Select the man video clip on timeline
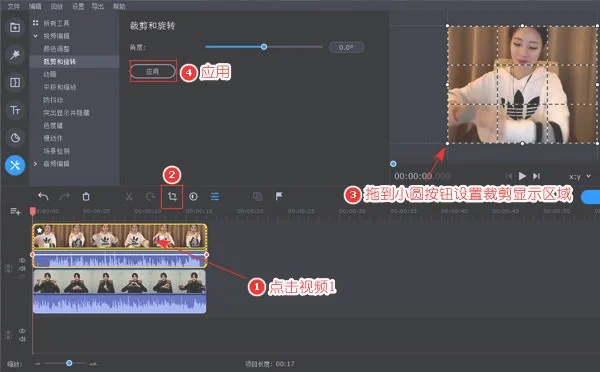The height and width of the screenshot is (372, 600). pyautogui.click(x=119, y=282)
